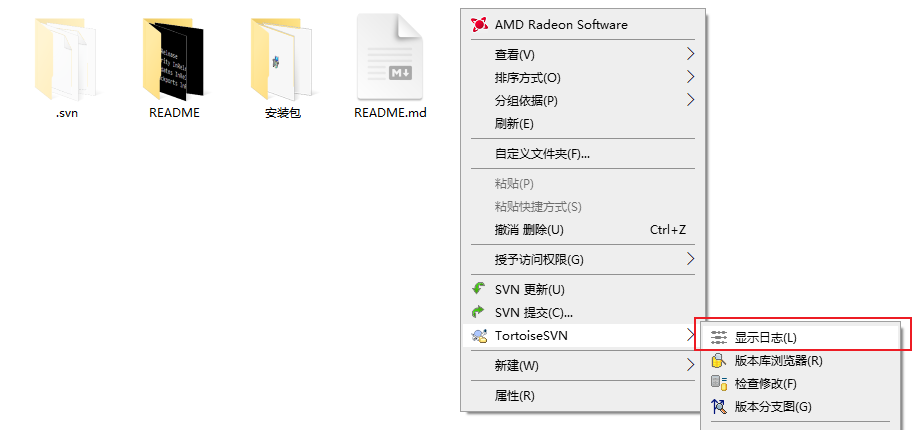918x430 pixels.
Task: Click the SVN Update green arrow icon
Action: point(478,289)
